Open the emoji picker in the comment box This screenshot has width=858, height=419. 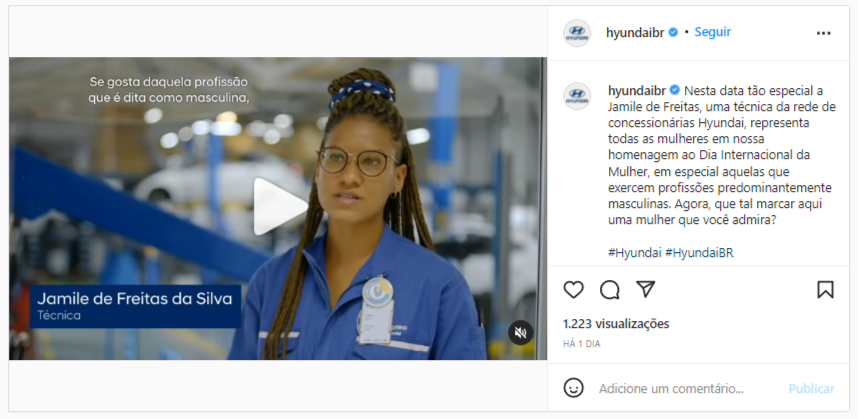pos(573,388)
